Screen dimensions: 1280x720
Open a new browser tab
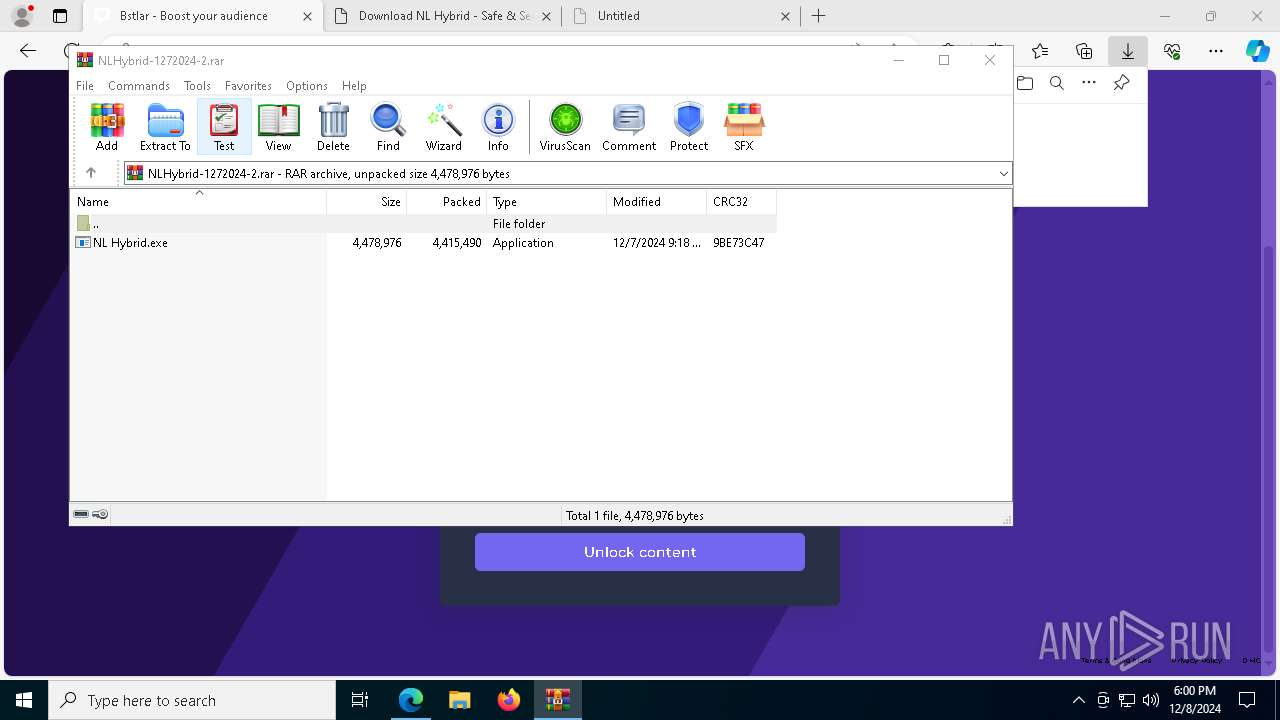(x=819, y=16)
